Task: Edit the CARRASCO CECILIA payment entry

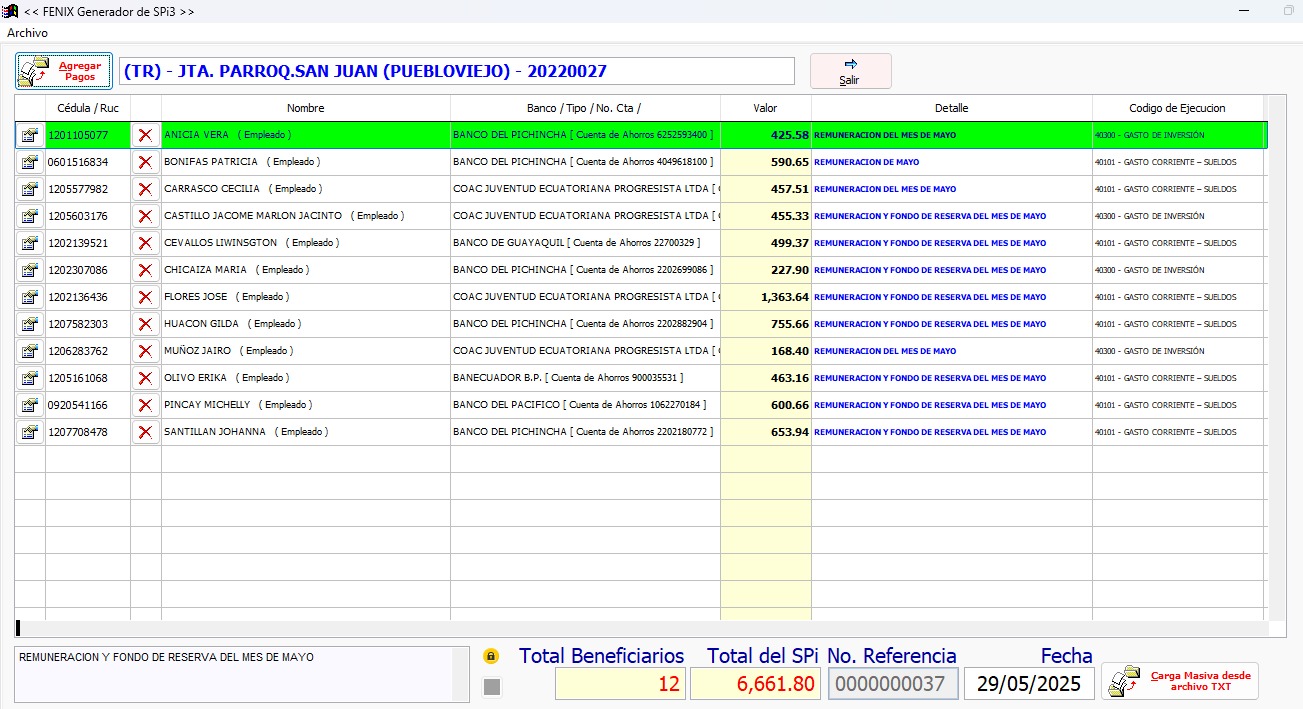Action: point(30,189)
